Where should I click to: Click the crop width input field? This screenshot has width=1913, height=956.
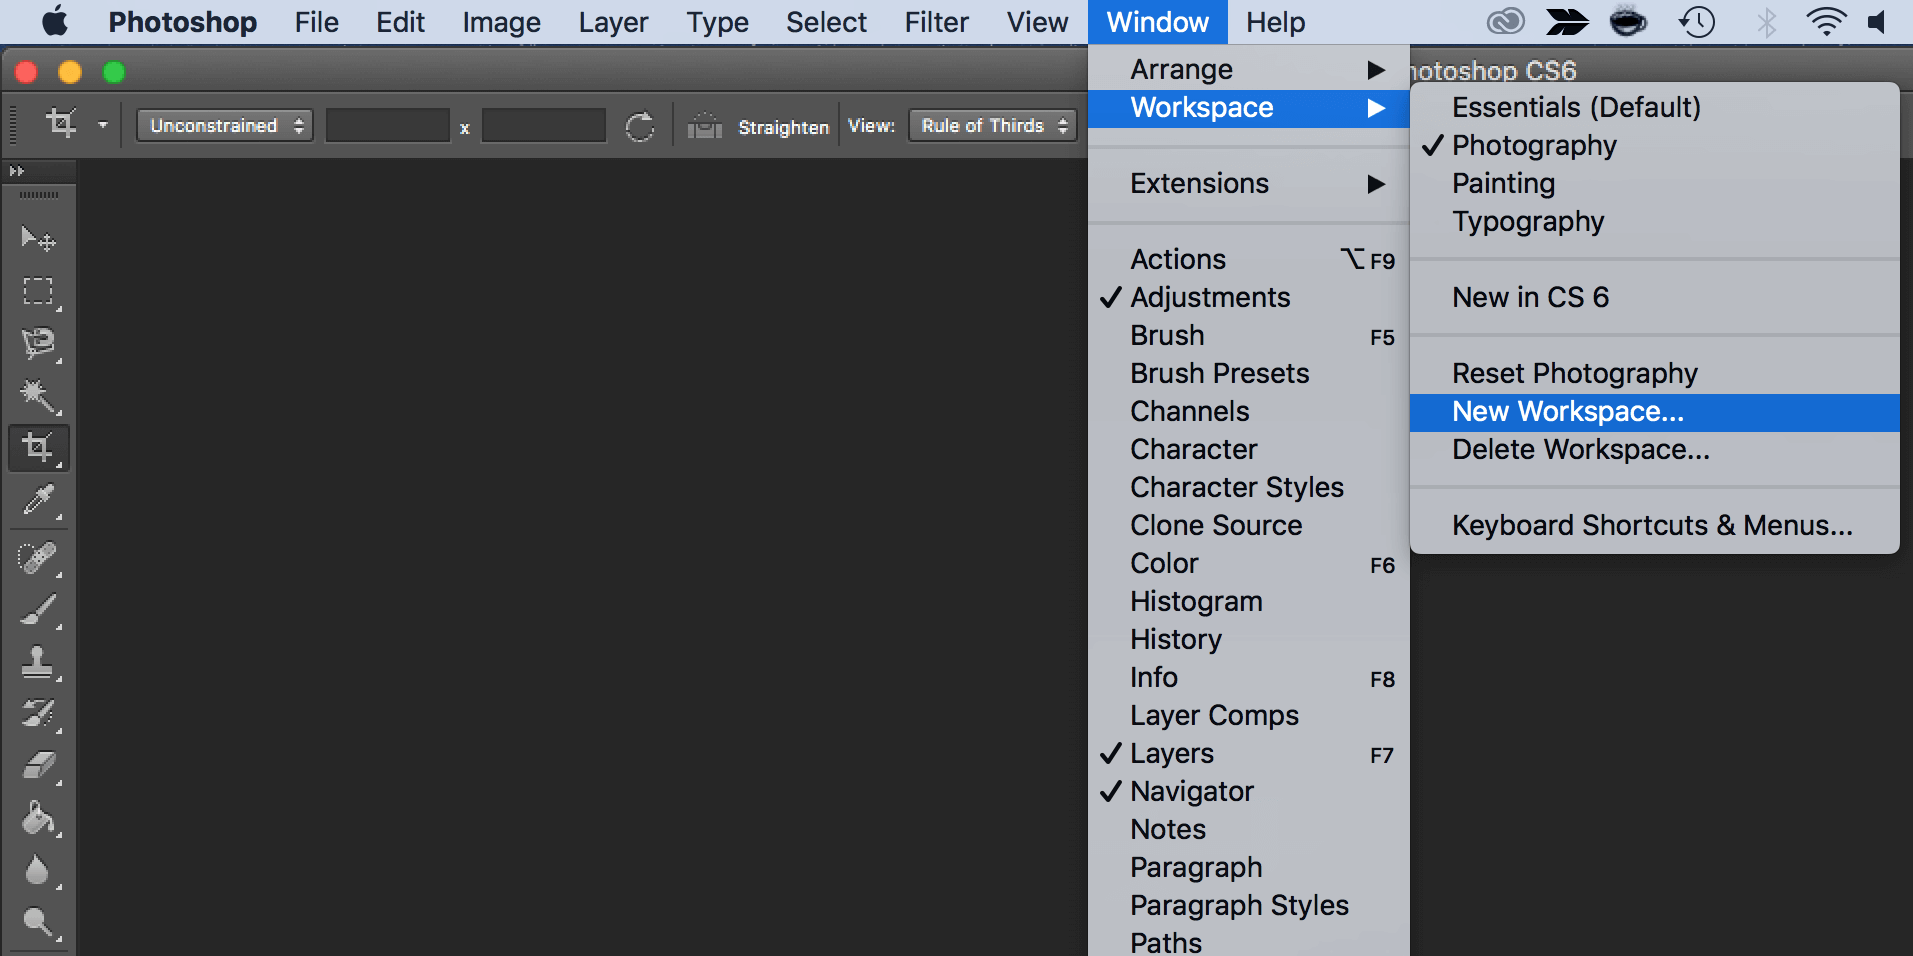388,126
